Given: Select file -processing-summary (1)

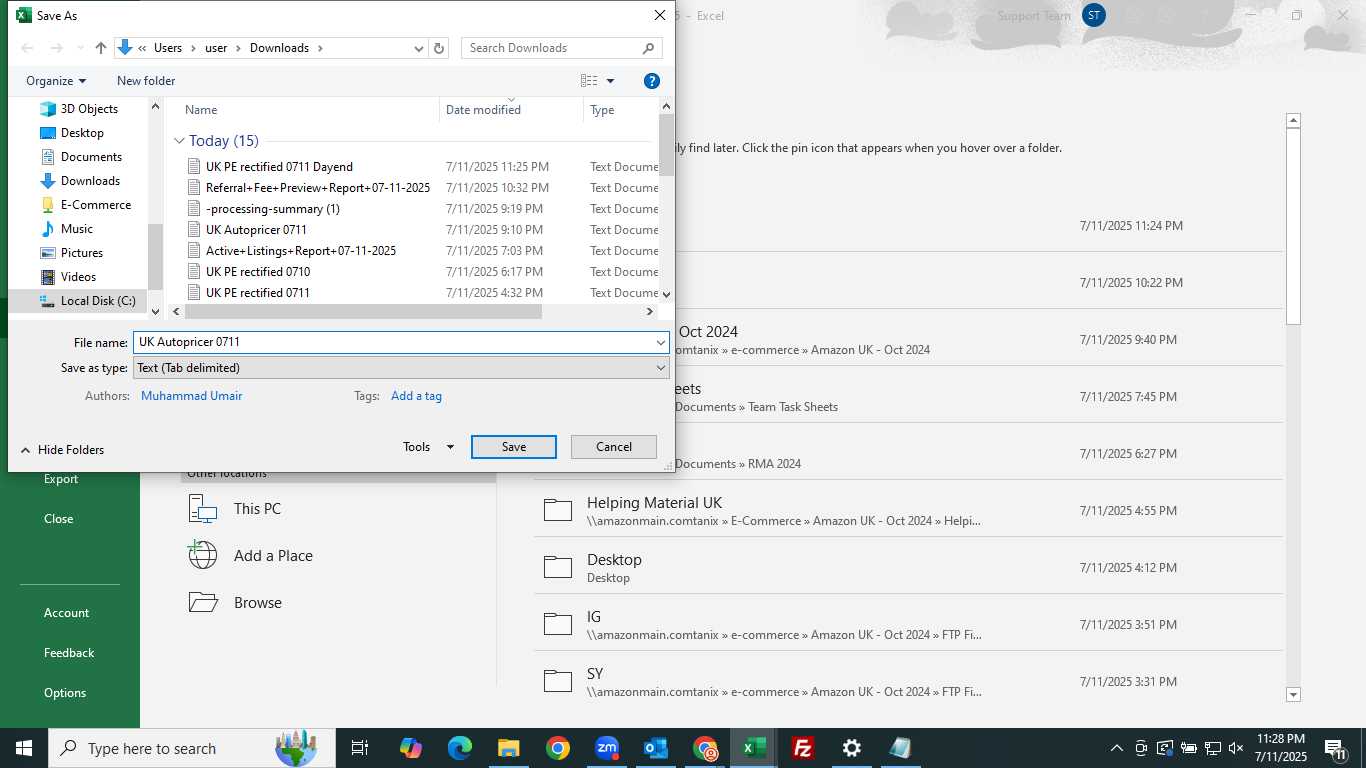Looking at the screenshot, I should 273,209.
